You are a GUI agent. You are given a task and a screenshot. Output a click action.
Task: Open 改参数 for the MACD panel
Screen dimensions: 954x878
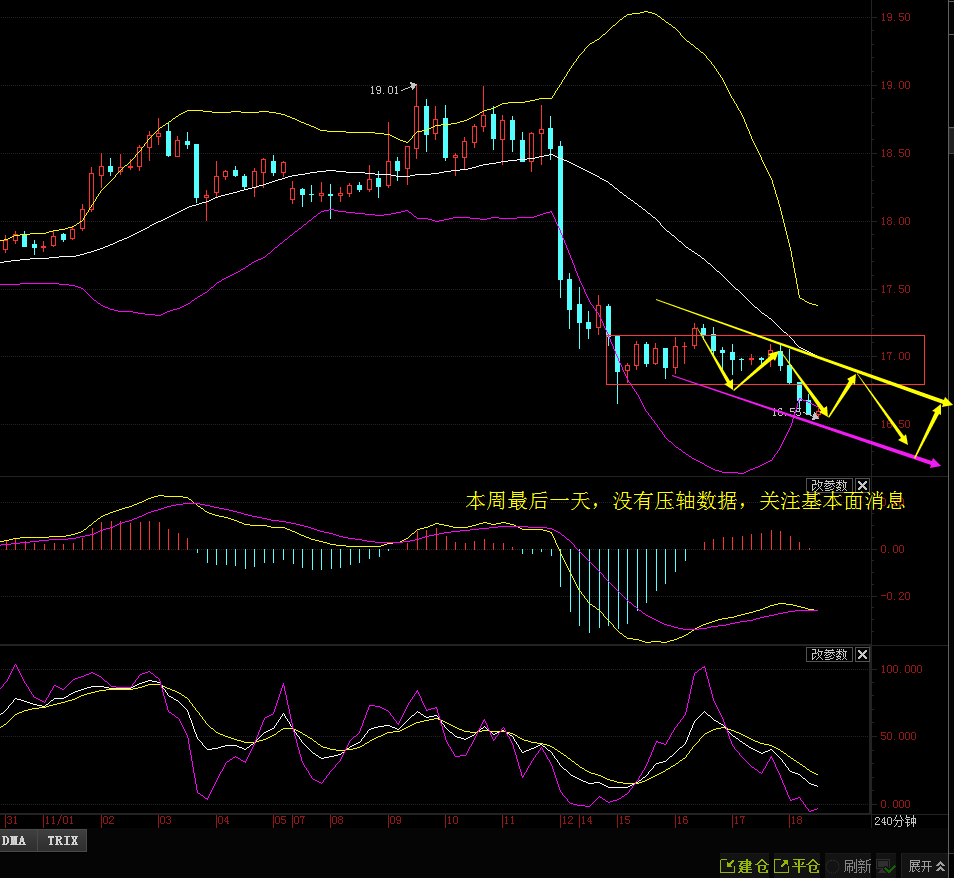click(x=829, y=485)
